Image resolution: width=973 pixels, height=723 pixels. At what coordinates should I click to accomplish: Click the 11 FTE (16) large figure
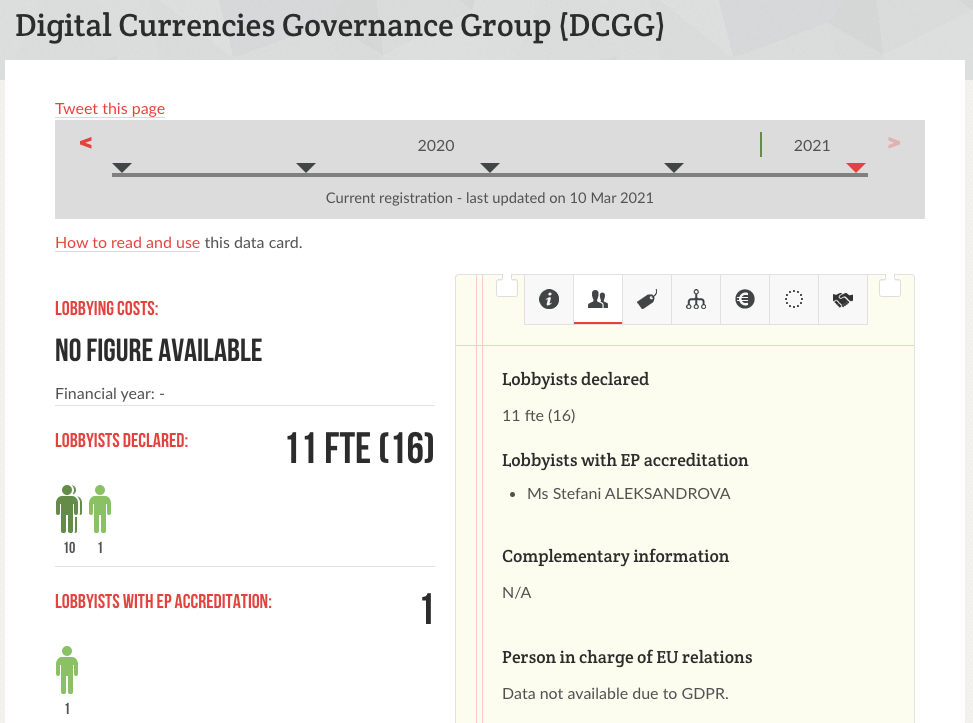coord(360,448)
